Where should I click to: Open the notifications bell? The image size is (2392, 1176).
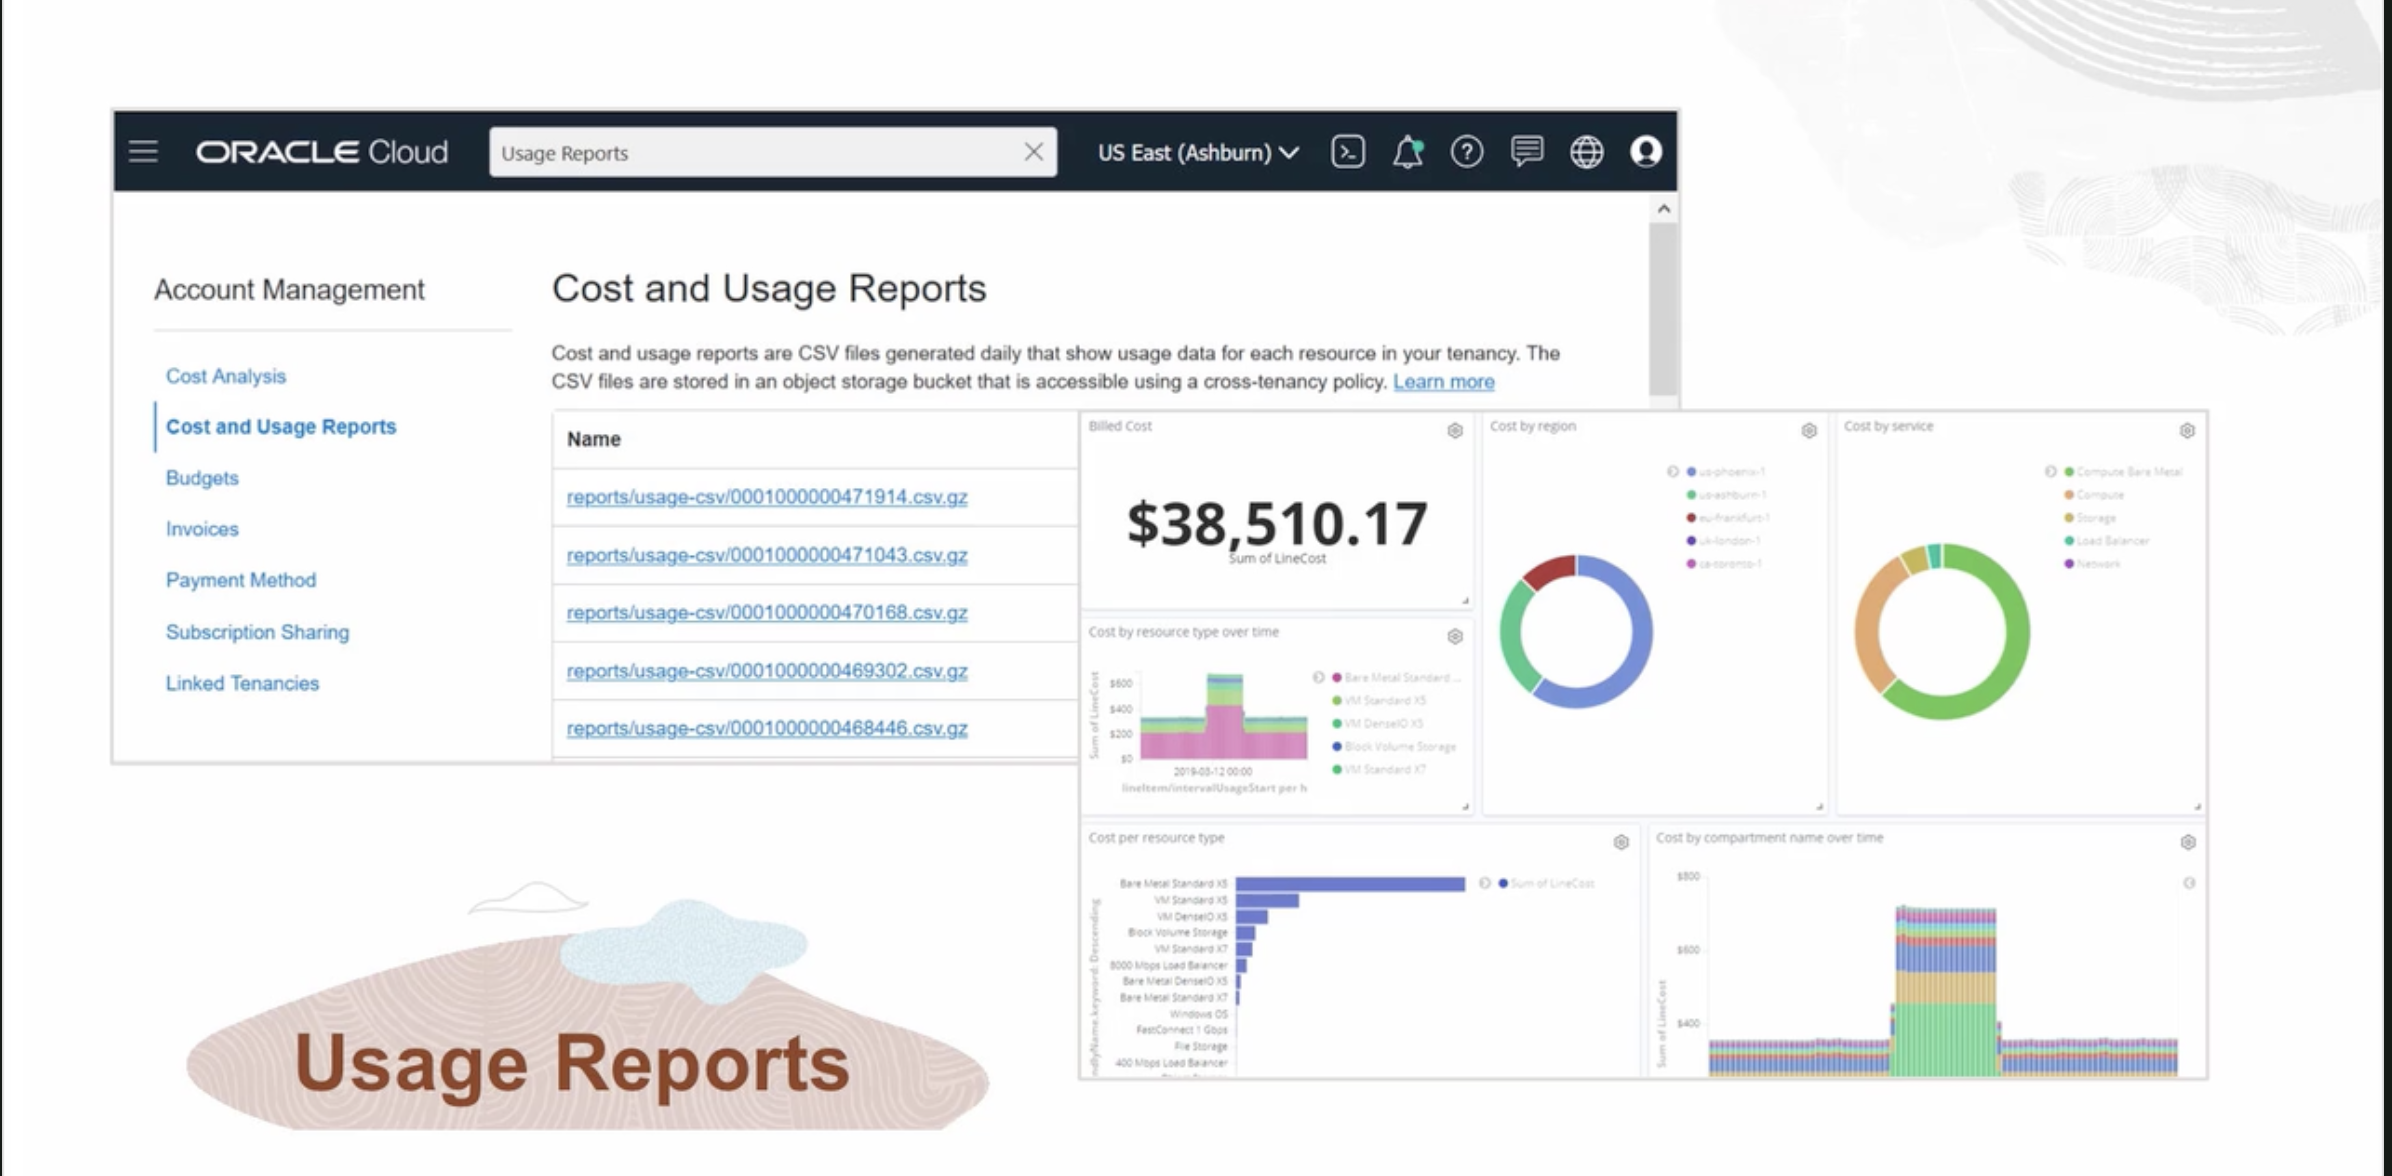(x=1407, y=152)
